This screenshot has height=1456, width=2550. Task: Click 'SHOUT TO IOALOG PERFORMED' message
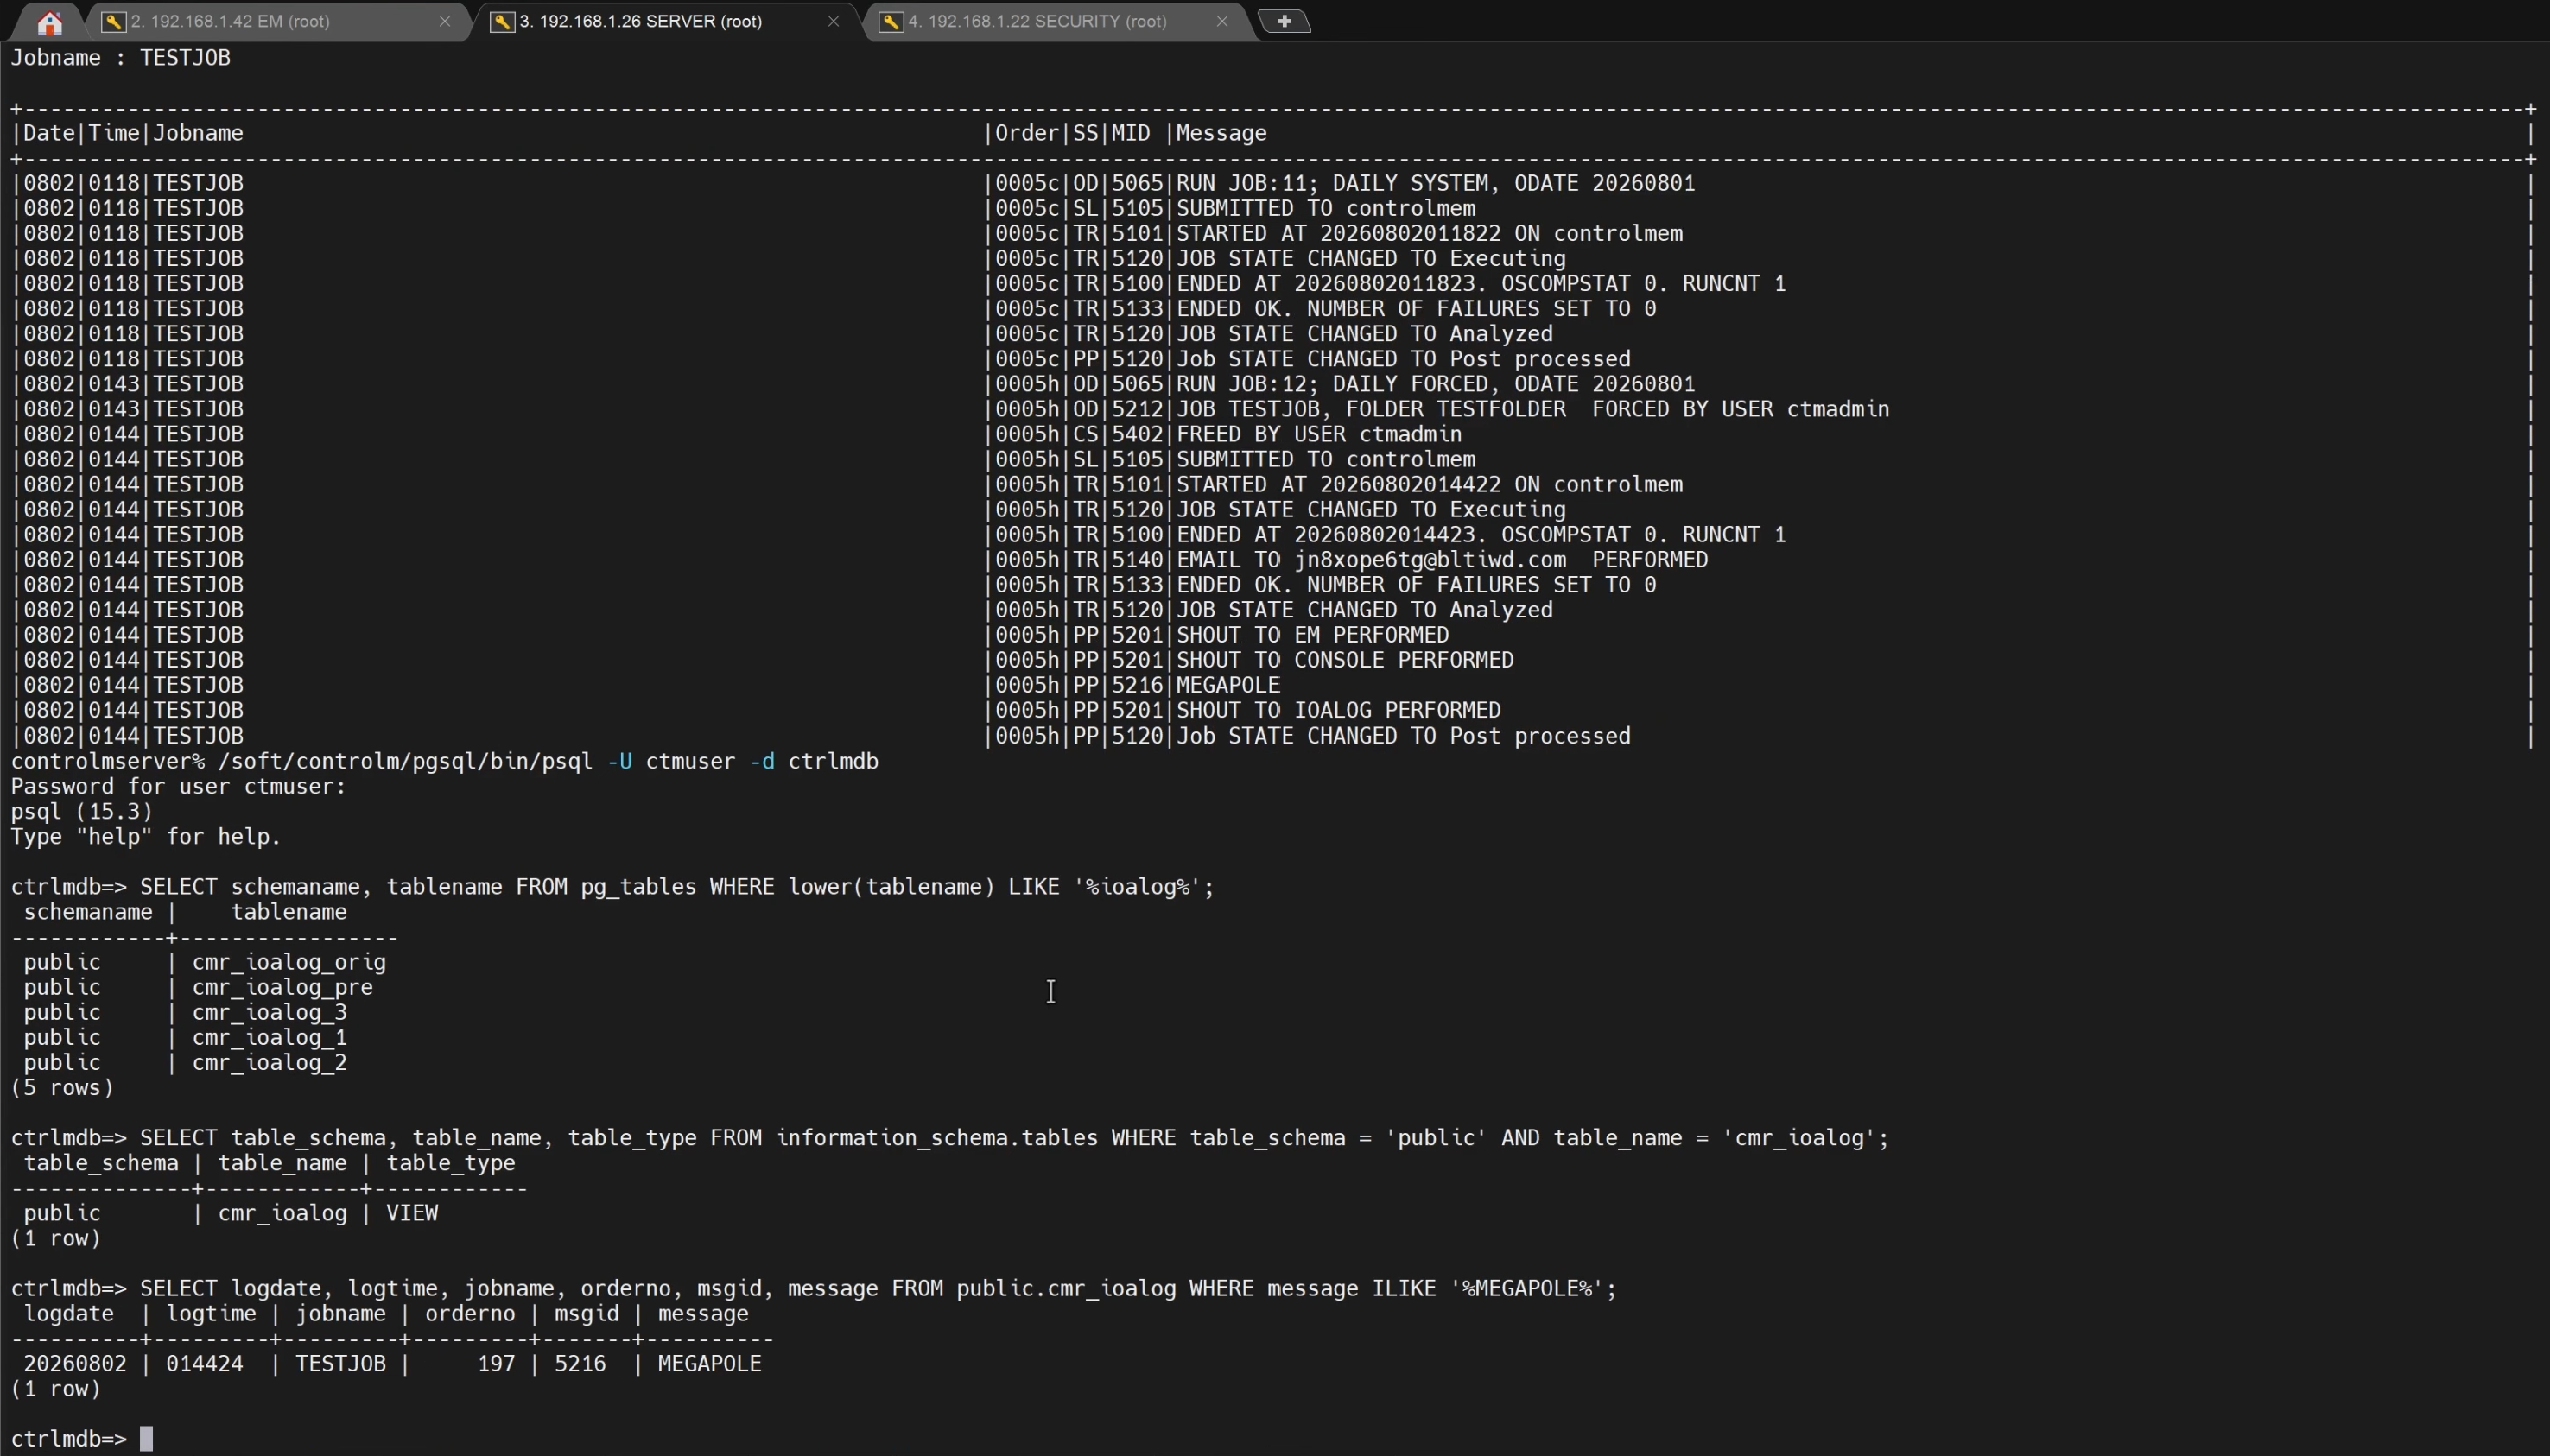tap(1339, 710)
